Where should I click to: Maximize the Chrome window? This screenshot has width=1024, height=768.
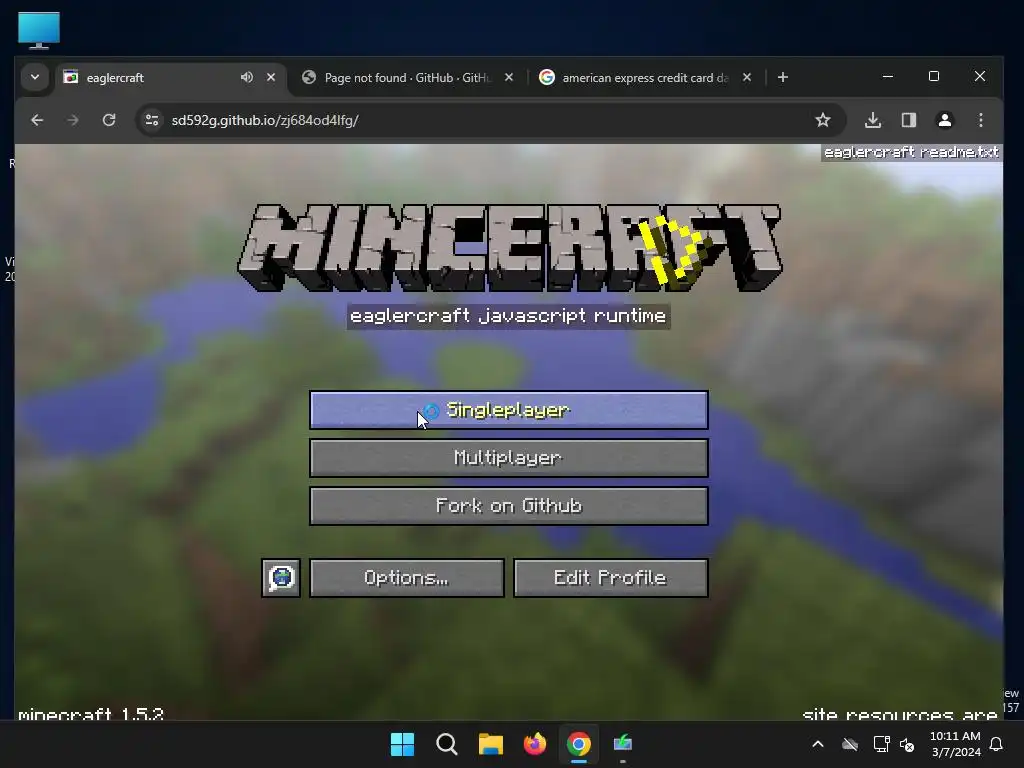tap(934, 76)
